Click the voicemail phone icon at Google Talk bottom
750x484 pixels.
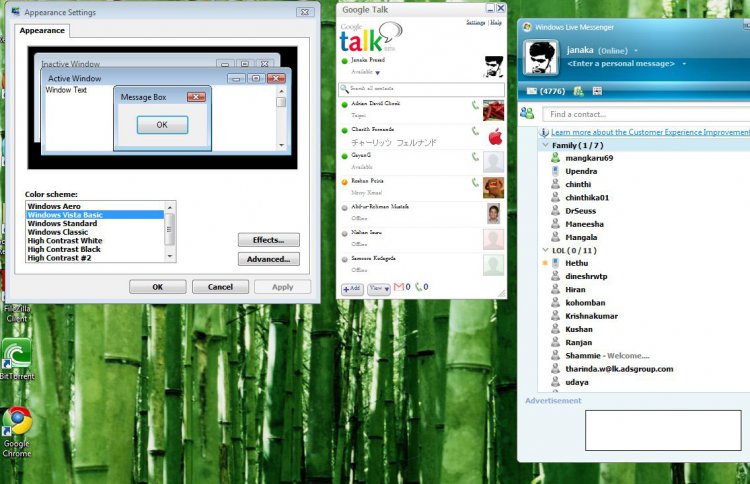(x=419, y=287)
